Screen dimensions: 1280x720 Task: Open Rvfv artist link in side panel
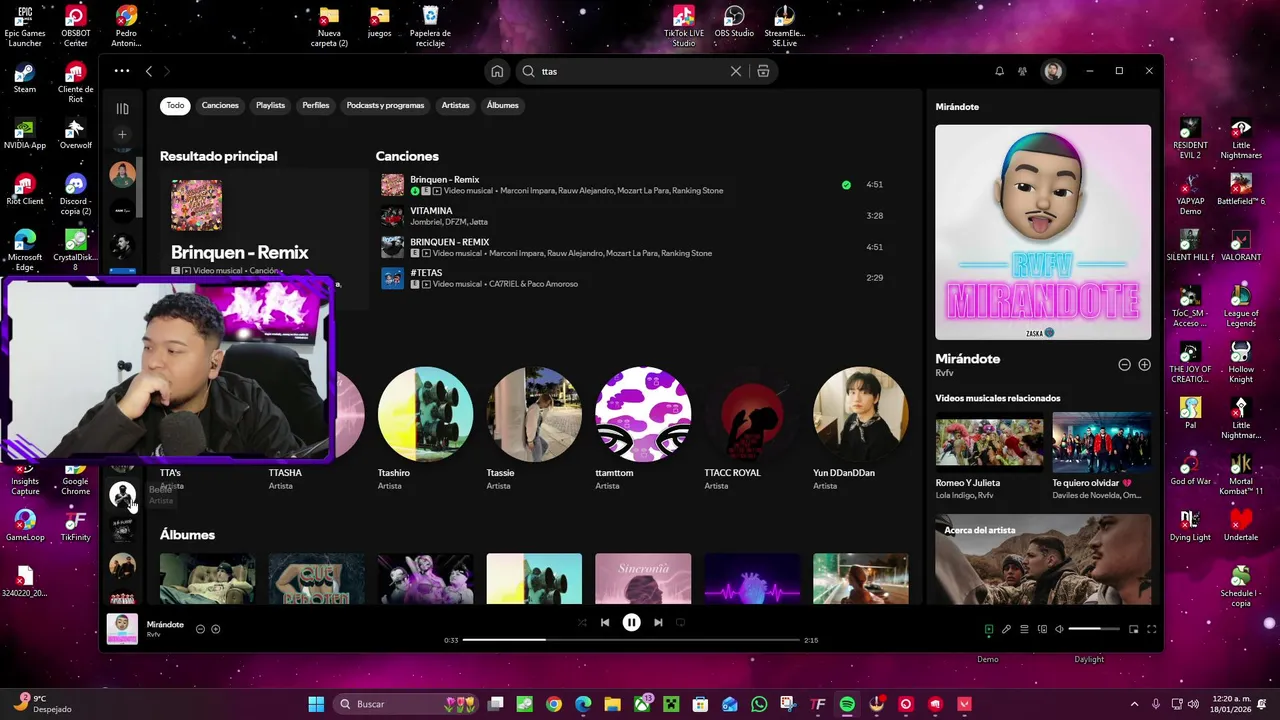[x=944, y=372]
